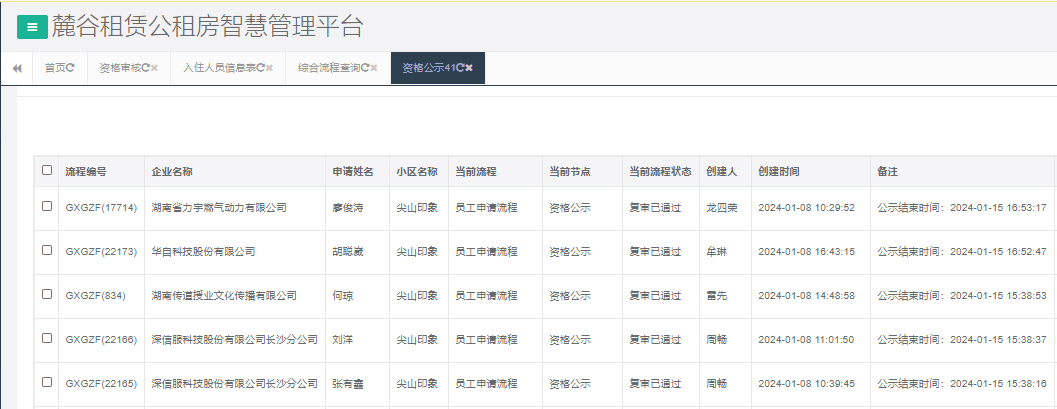
Task: Select process number GXGZF(834)
Action: coord(95,295)
